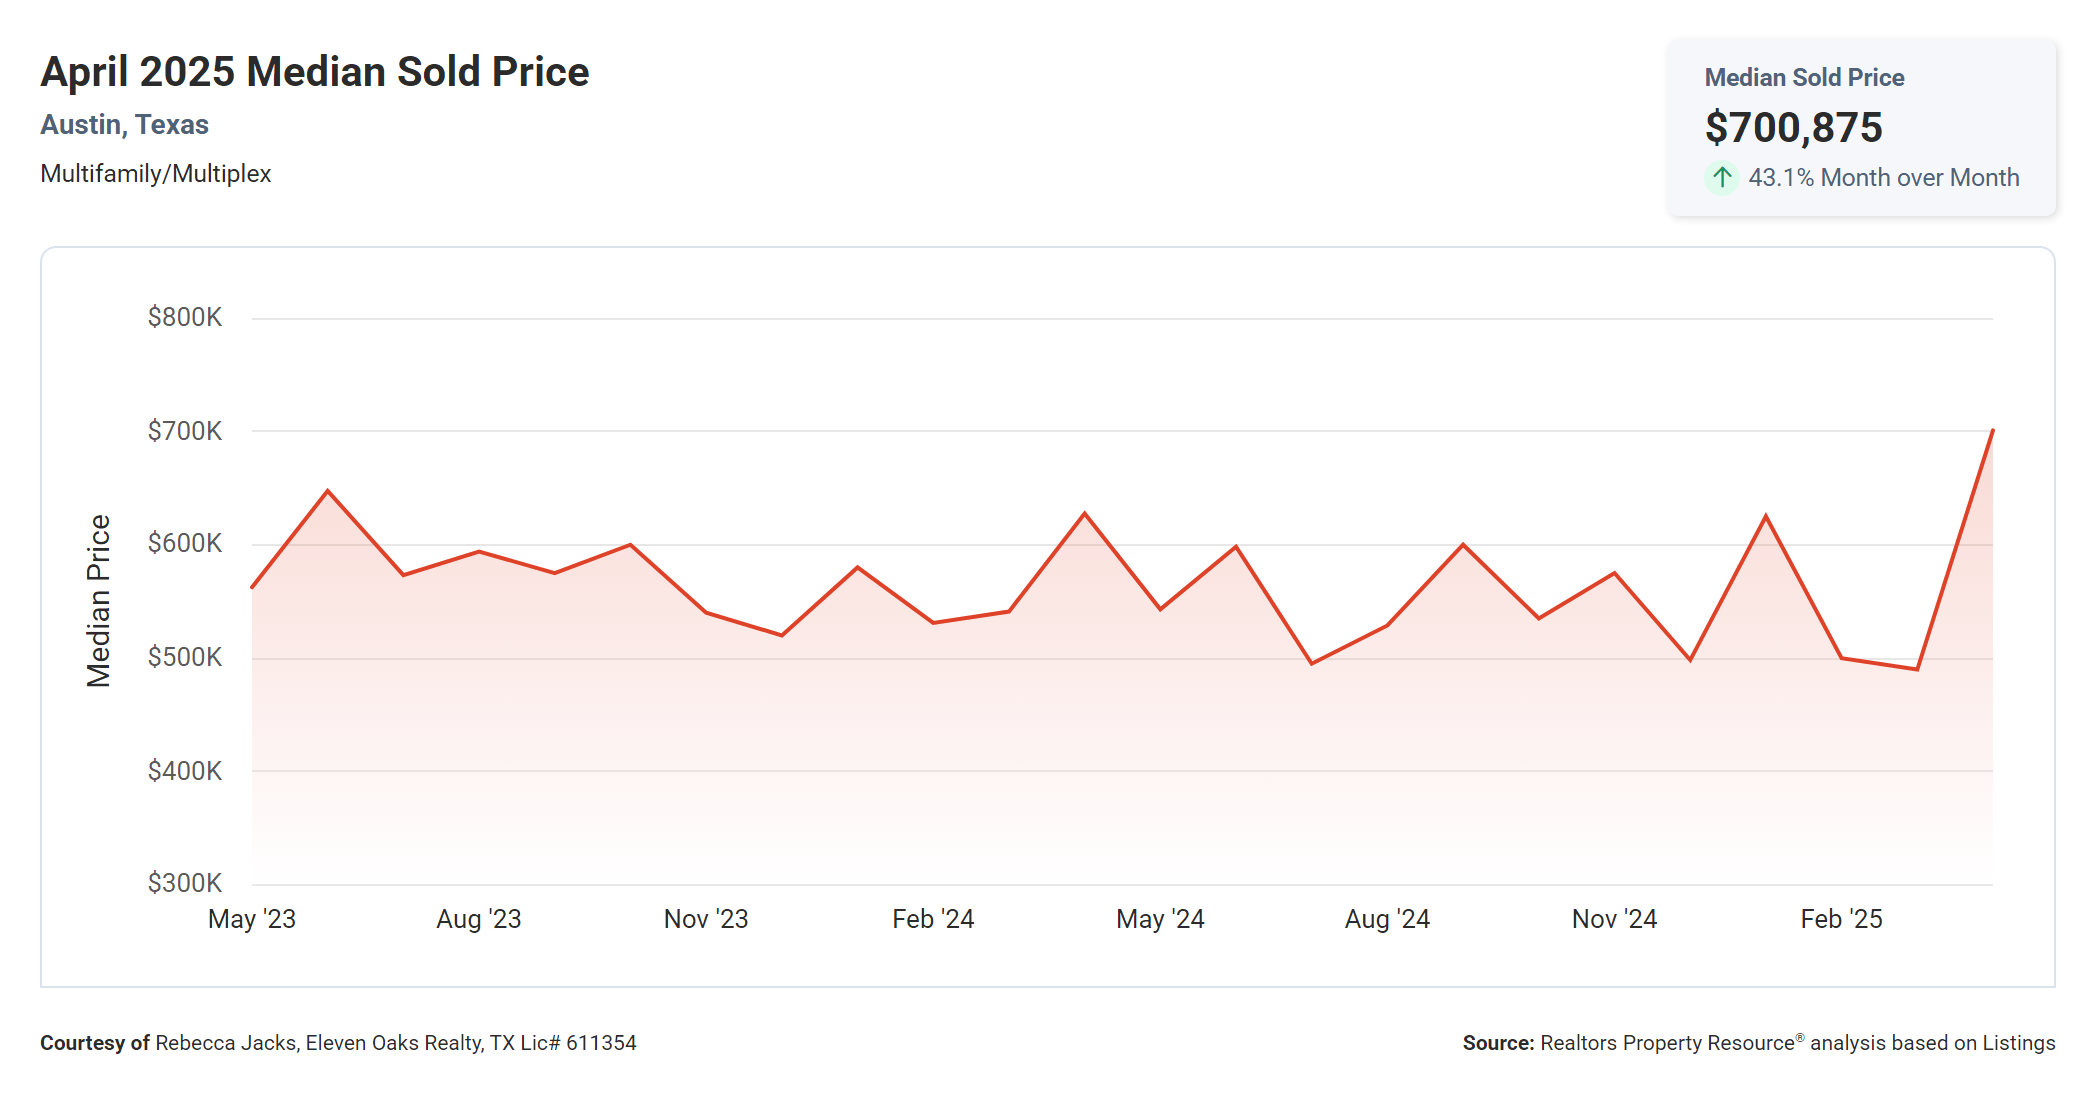Click the Median Sold Price card heading
The height and width of the screenshot is (1100, 2096).
(x=1804, y=77)
